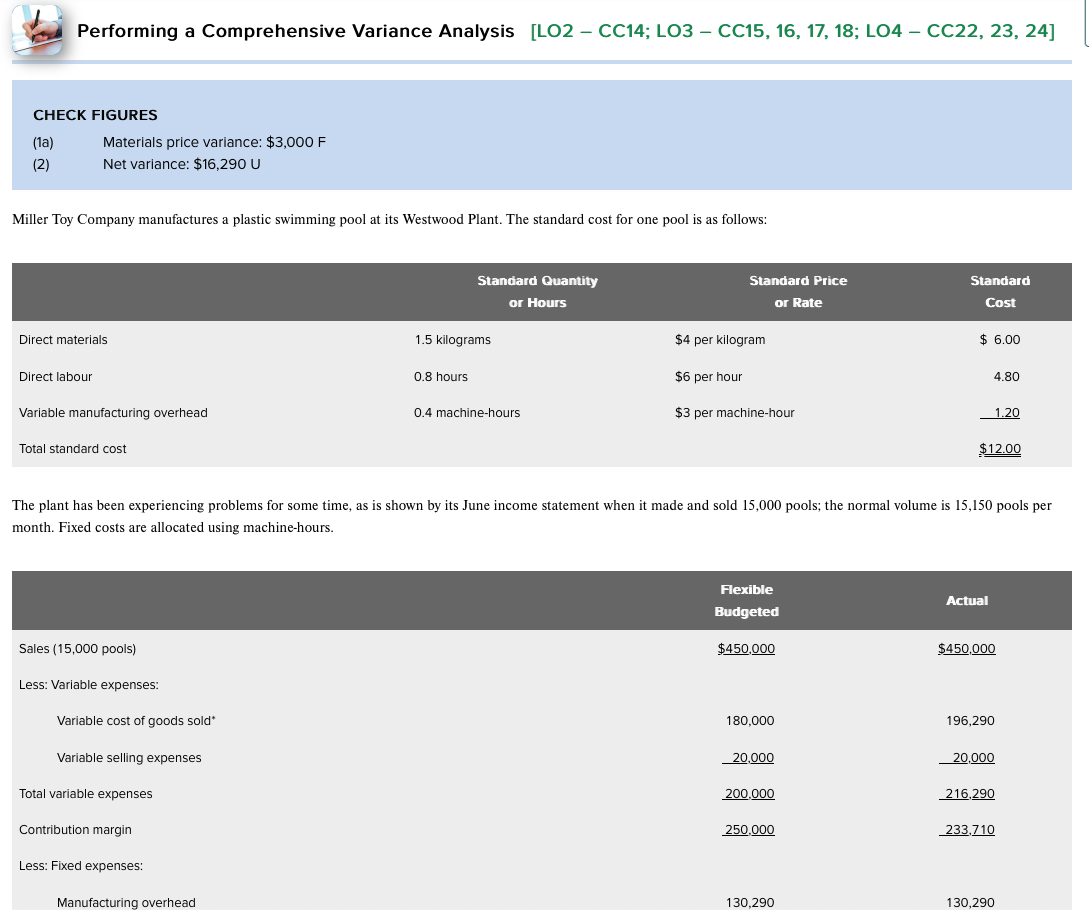Viewport: 1089px width, 910px height.
Task: Click the Actual column header
Action: [967, 601]
